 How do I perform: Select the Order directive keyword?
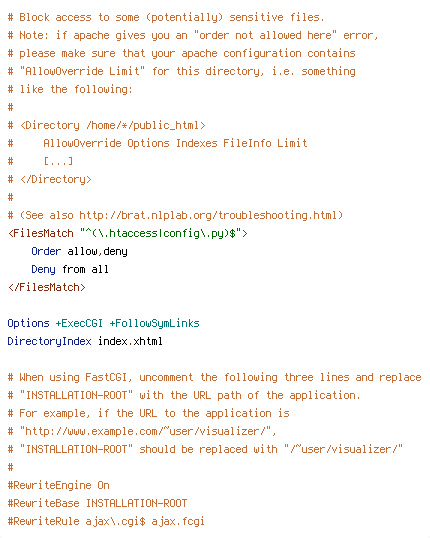click(x=46, y=251)
